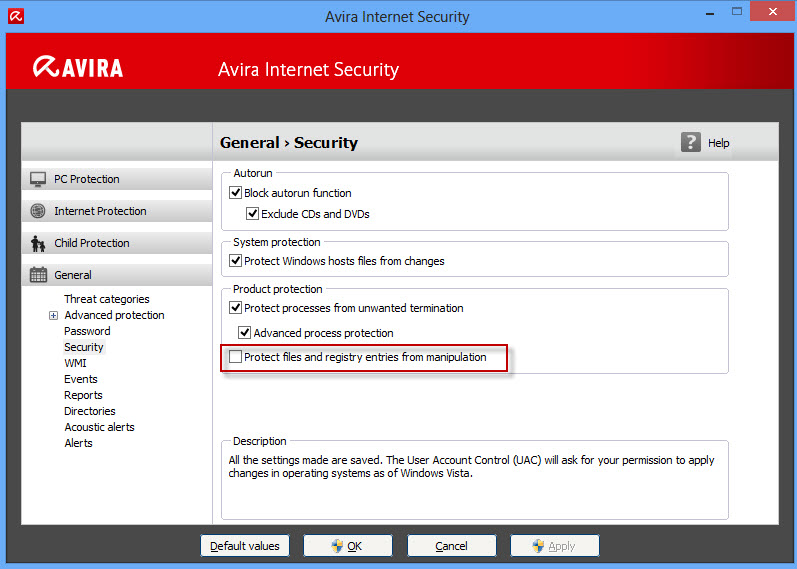Select the General section header
This screenshot has height=569, width=797.
(117, 275)
